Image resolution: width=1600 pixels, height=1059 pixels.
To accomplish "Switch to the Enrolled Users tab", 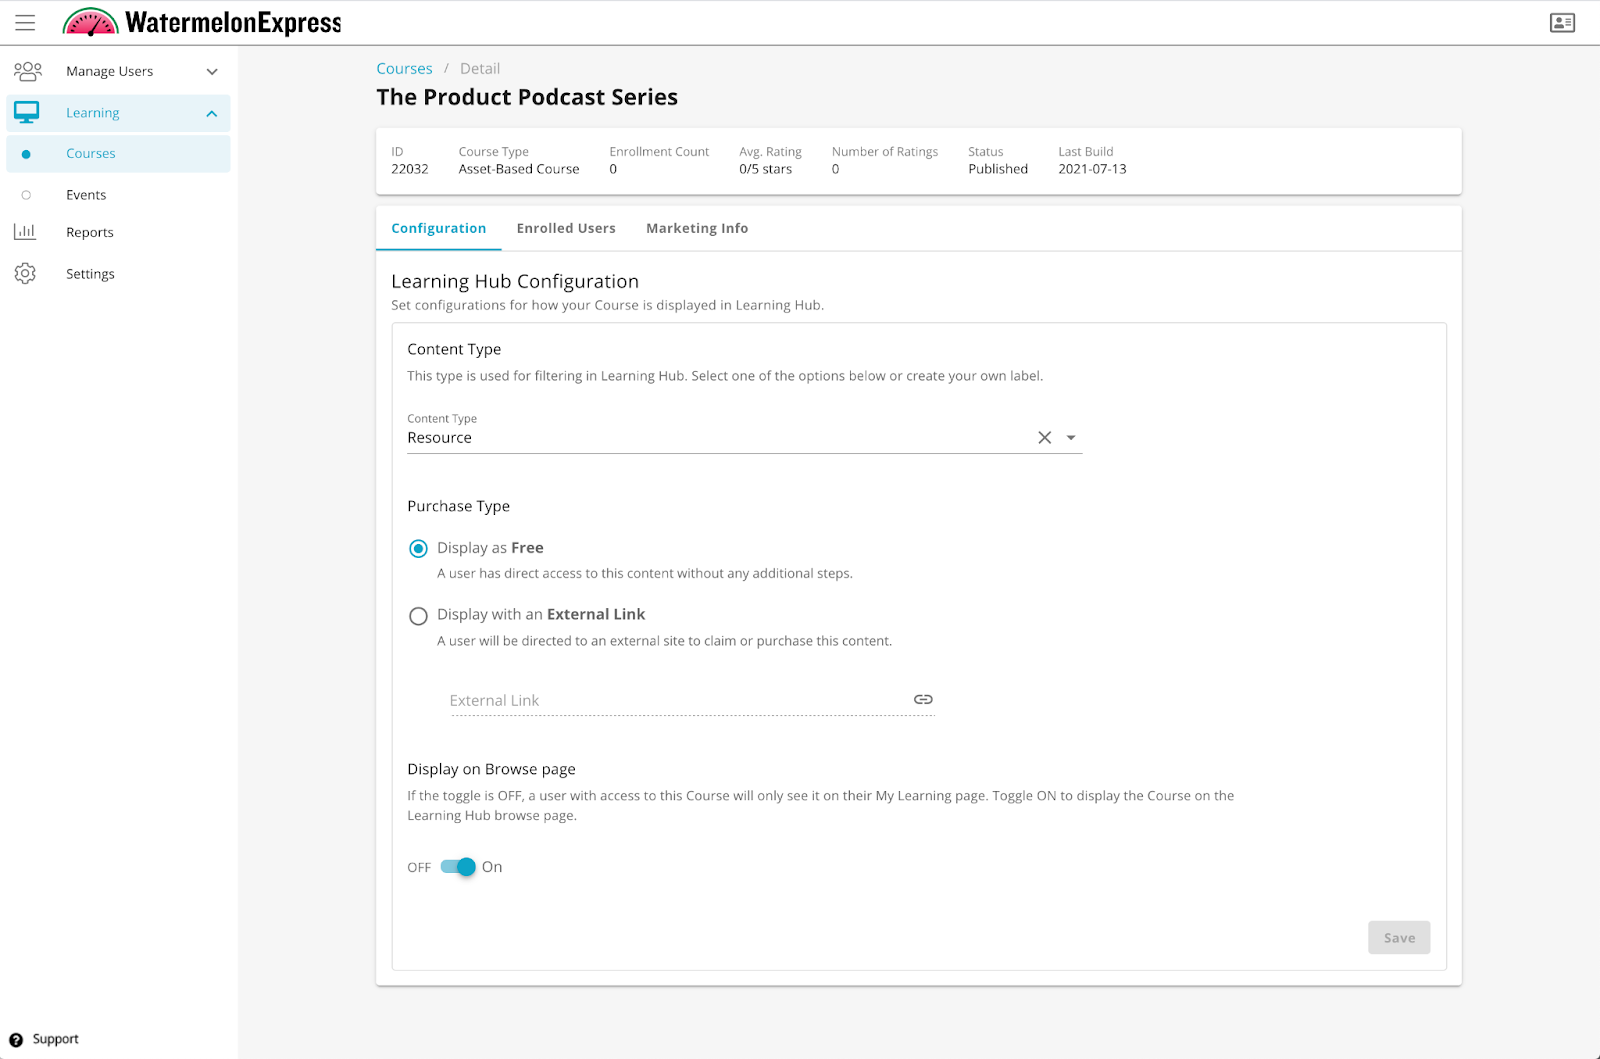I will [566, 228].
